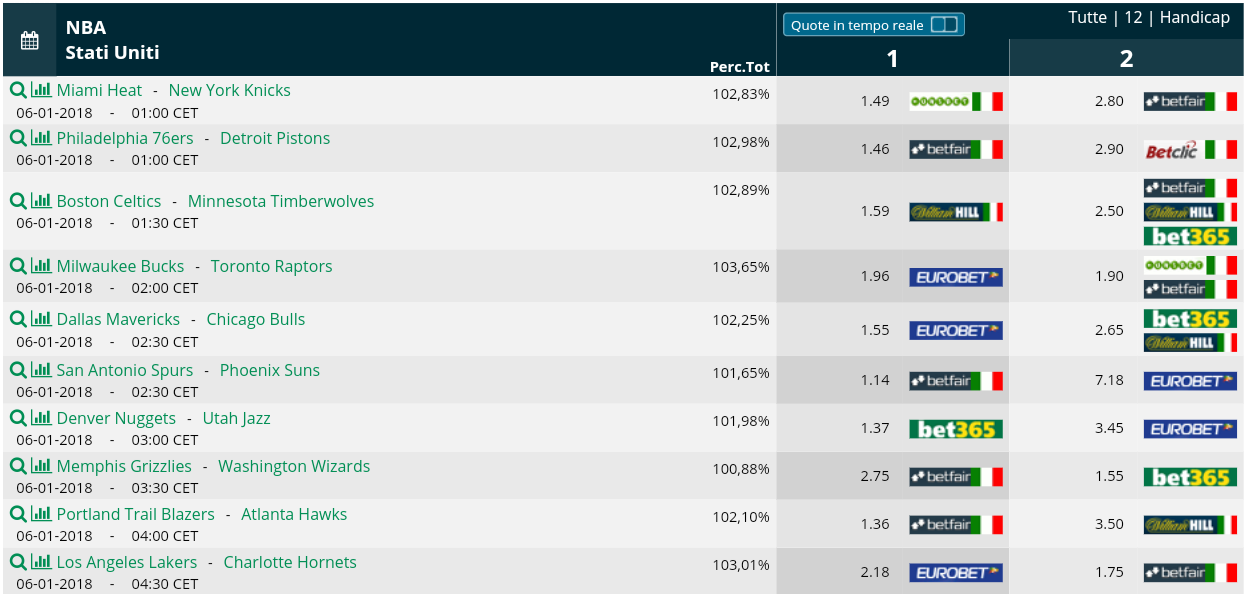Click the magnifier icon for Los Angeles Lakers match
Image resolution: width=1247 pixels, height=594 pixels.
click(x=17, y=561)
